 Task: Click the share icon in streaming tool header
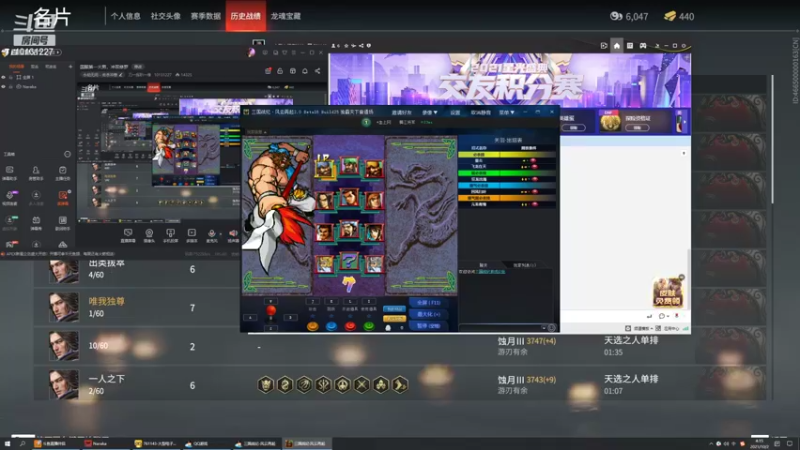pyautogui.click(x=317, y=71)
